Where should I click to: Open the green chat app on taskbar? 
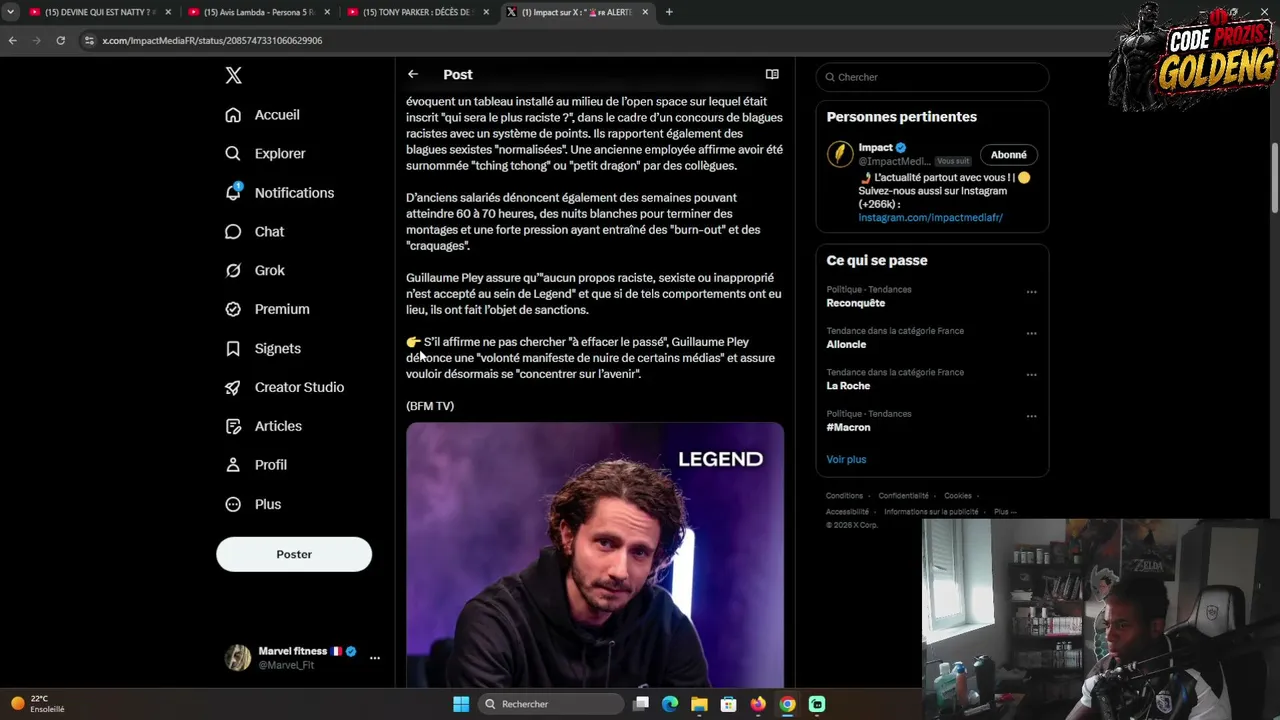click(x=817, y=704)
